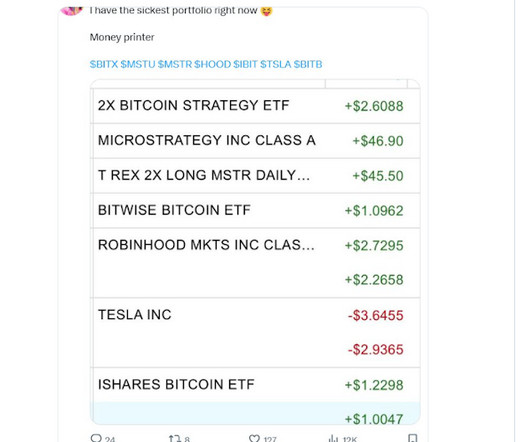Image resolution: width=531 pixels, height=442 pixels.
Task: Select the T REX 2X LONG MSTR row
Action: [255, 176]
